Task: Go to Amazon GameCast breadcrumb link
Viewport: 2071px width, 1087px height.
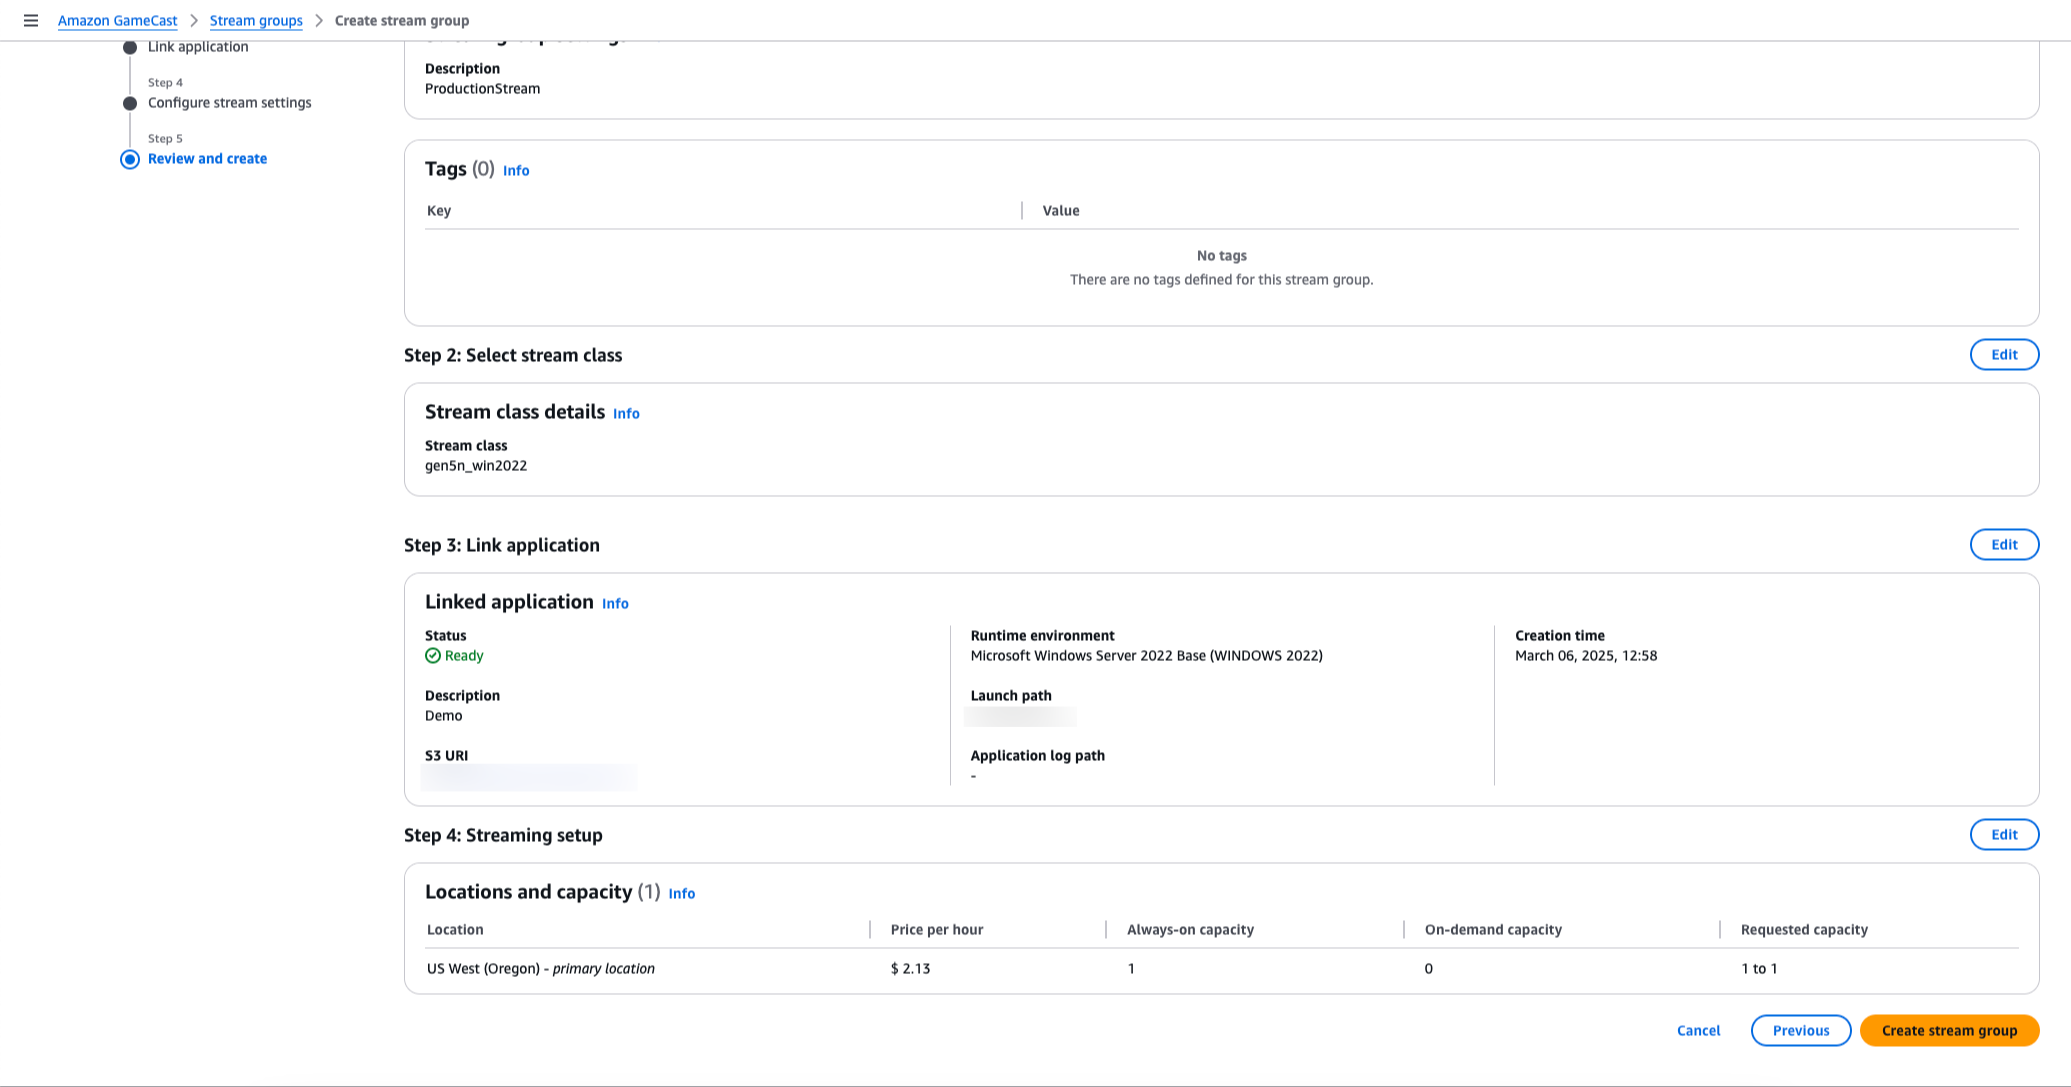Action: 117,20
